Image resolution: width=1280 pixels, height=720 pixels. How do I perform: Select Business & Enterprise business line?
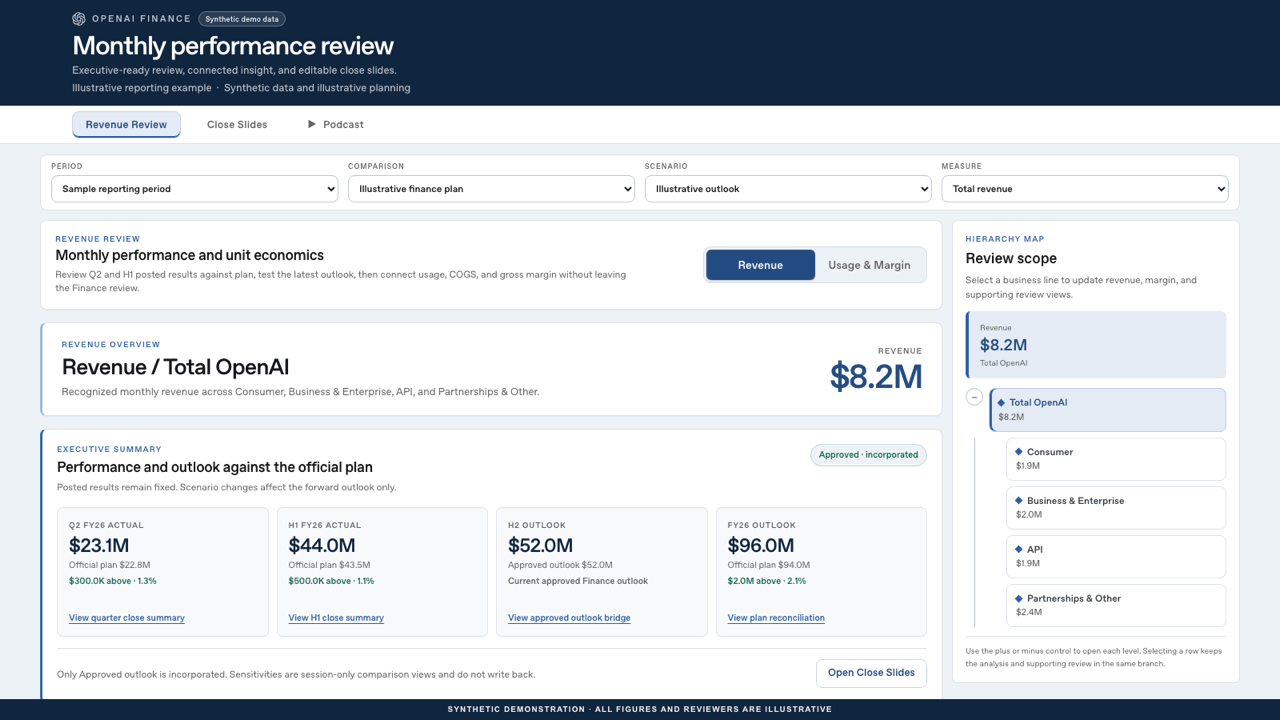tap(1116, 508)
